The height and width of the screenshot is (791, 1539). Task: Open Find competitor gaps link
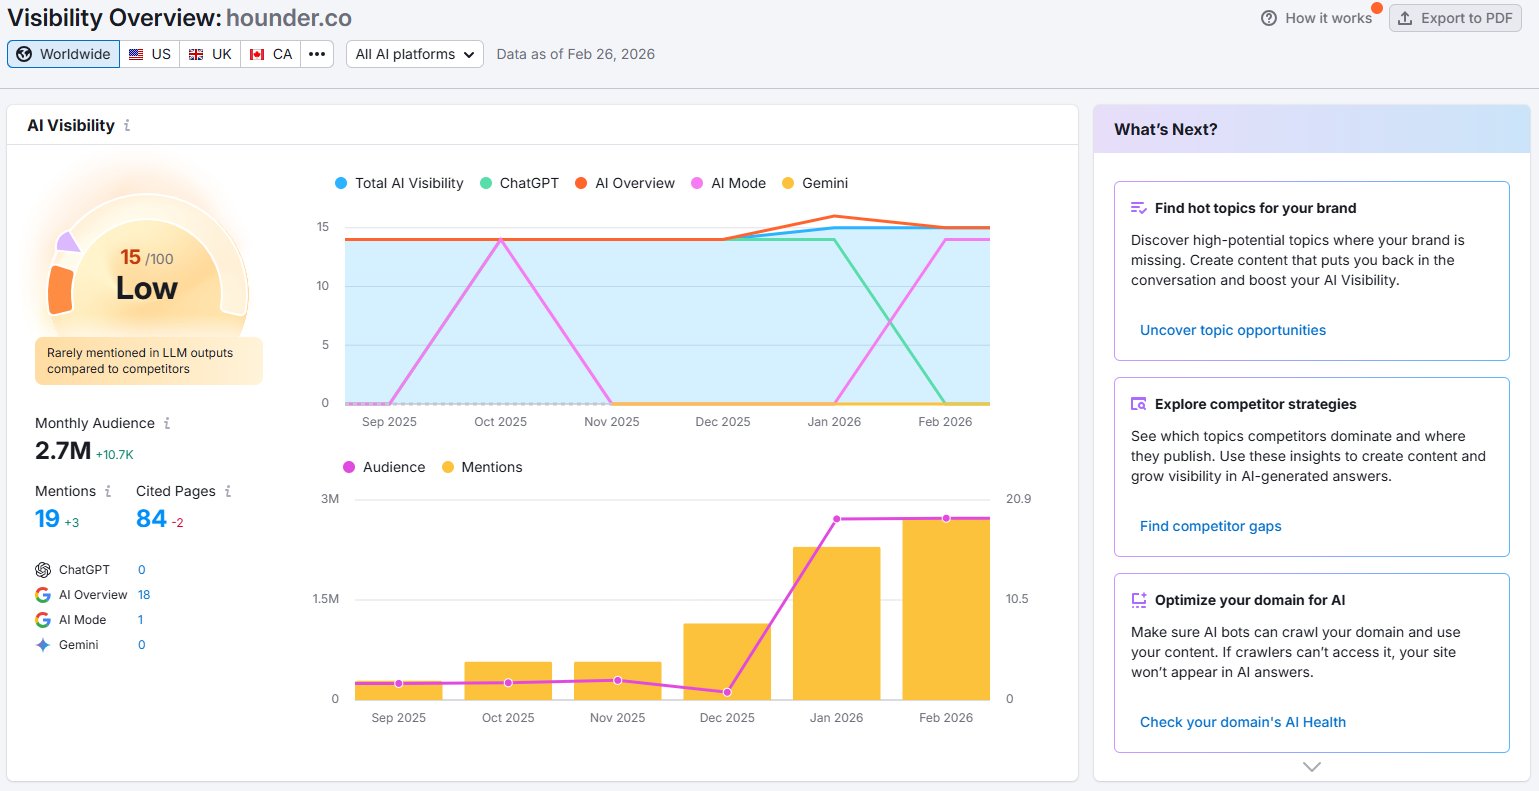1211,526
